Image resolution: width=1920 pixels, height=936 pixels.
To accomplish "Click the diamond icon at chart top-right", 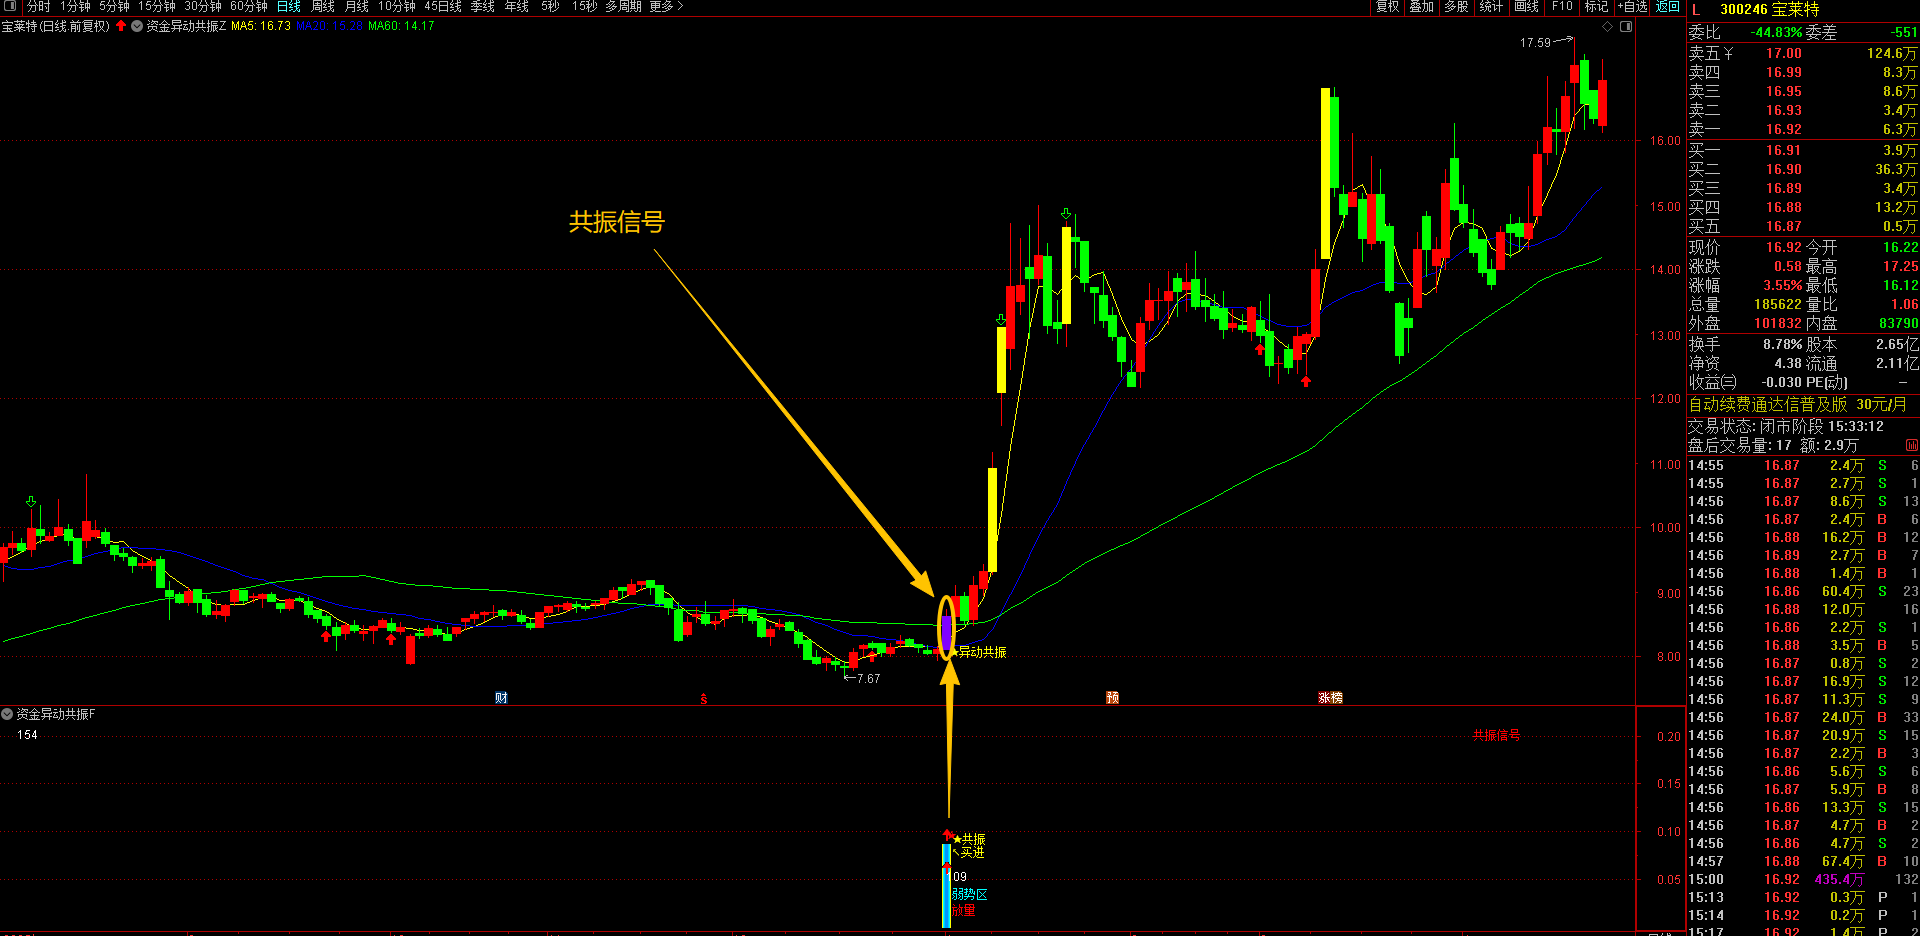I will 1608,26.
